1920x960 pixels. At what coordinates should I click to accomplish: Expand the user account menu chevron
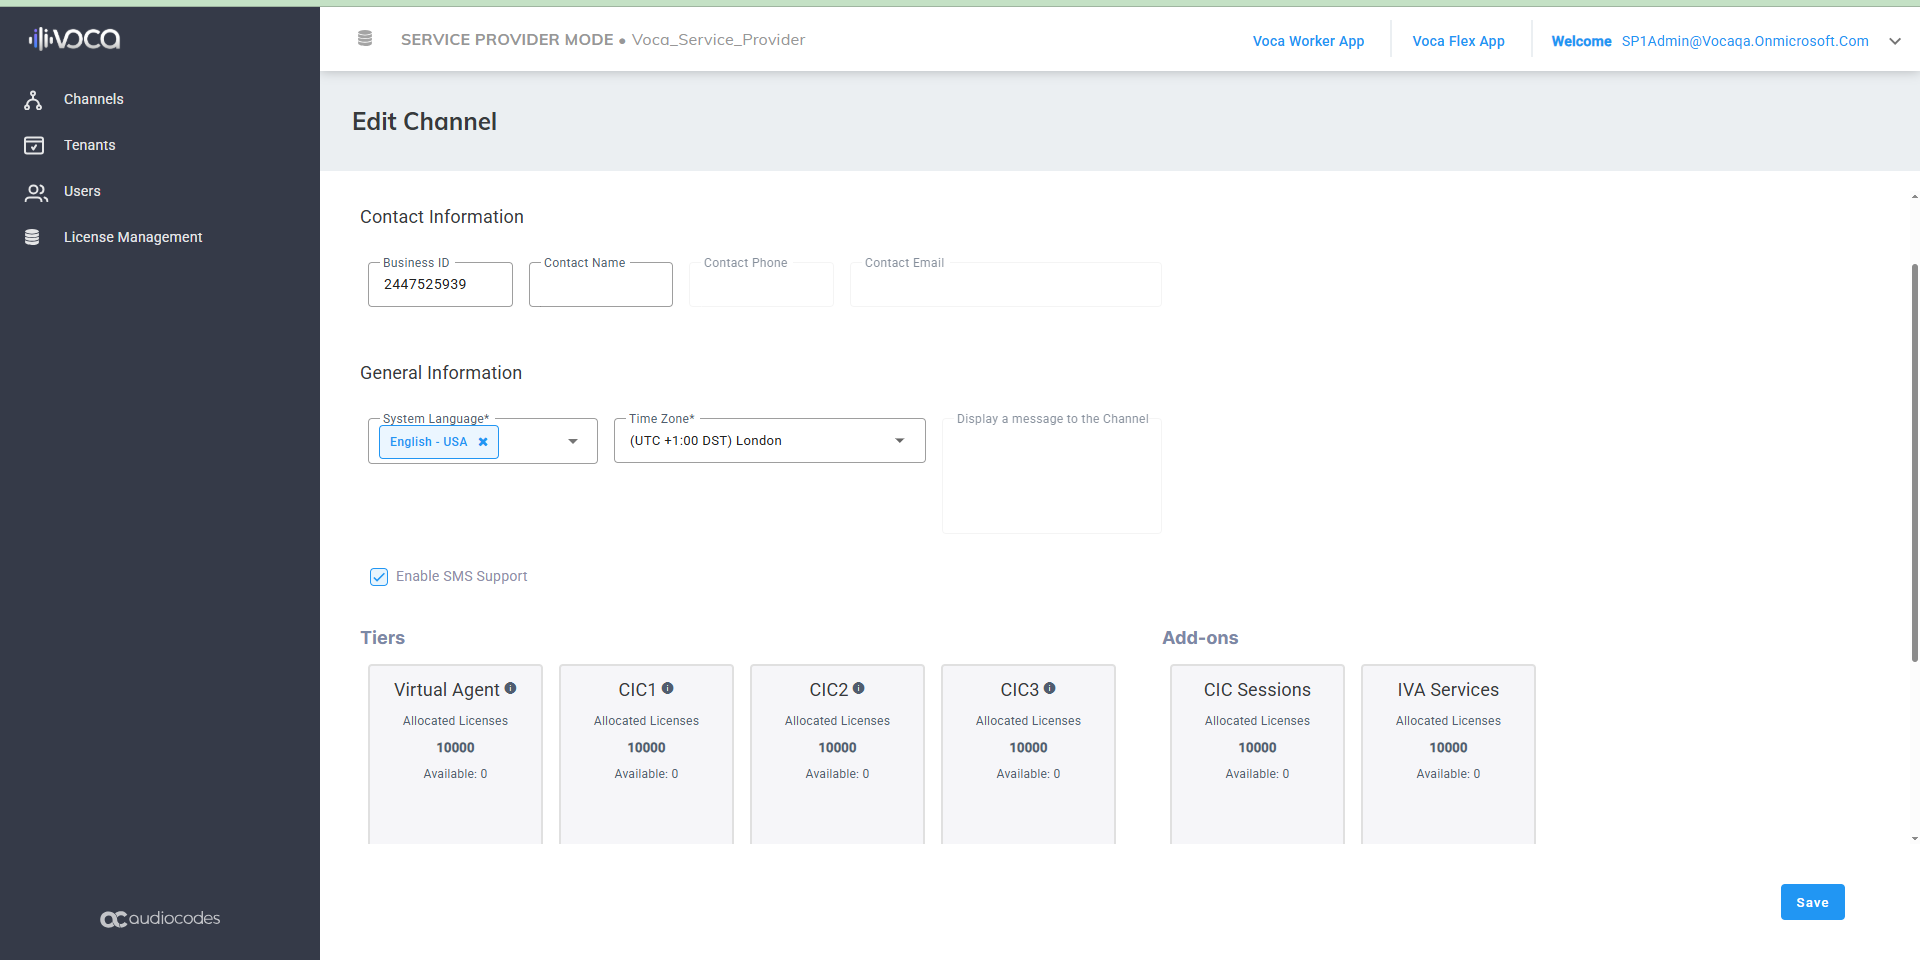click(1894, 41)
